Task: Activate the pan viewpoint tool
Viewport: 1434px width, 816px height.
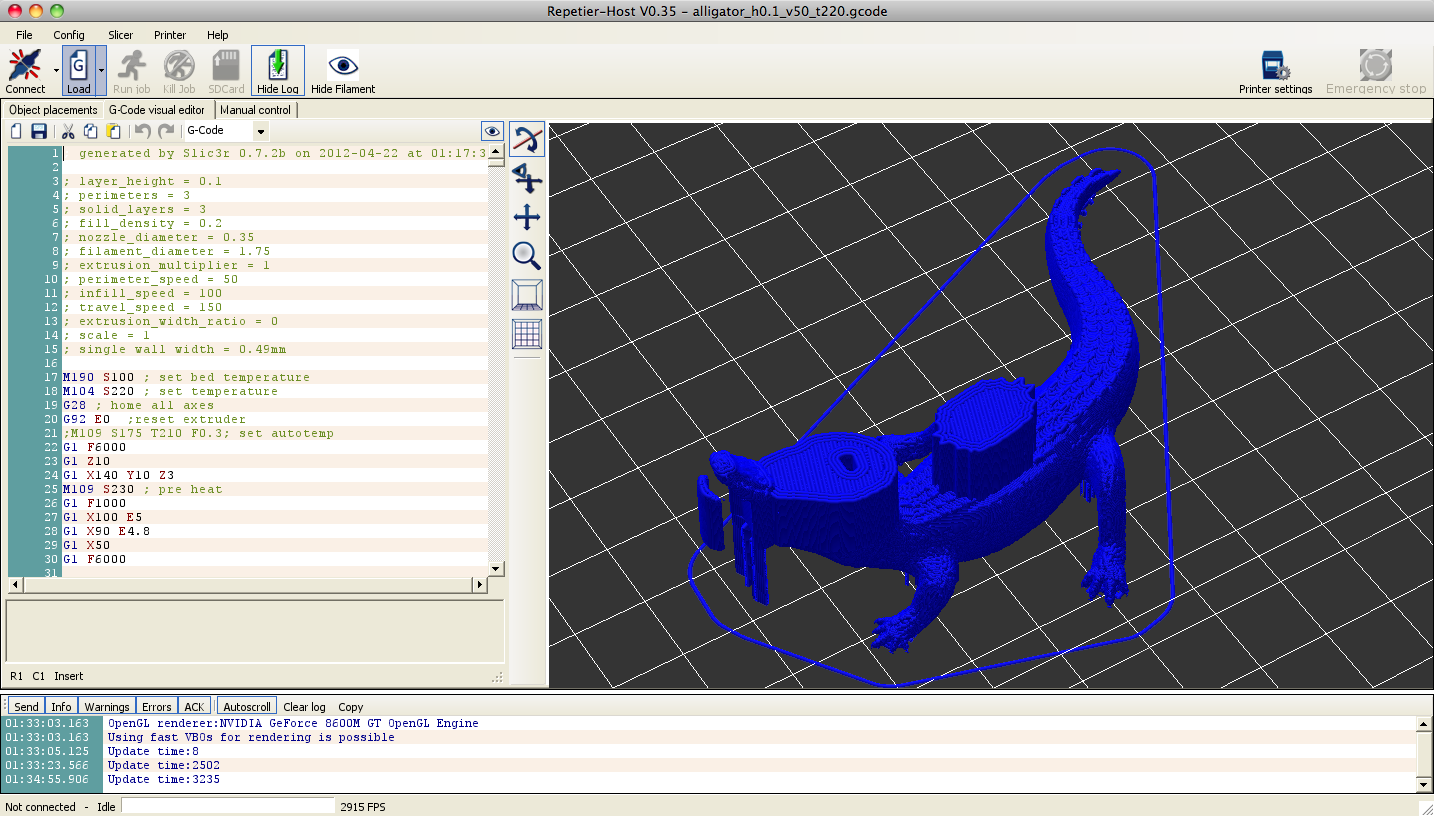Action: tap(527, 217)
